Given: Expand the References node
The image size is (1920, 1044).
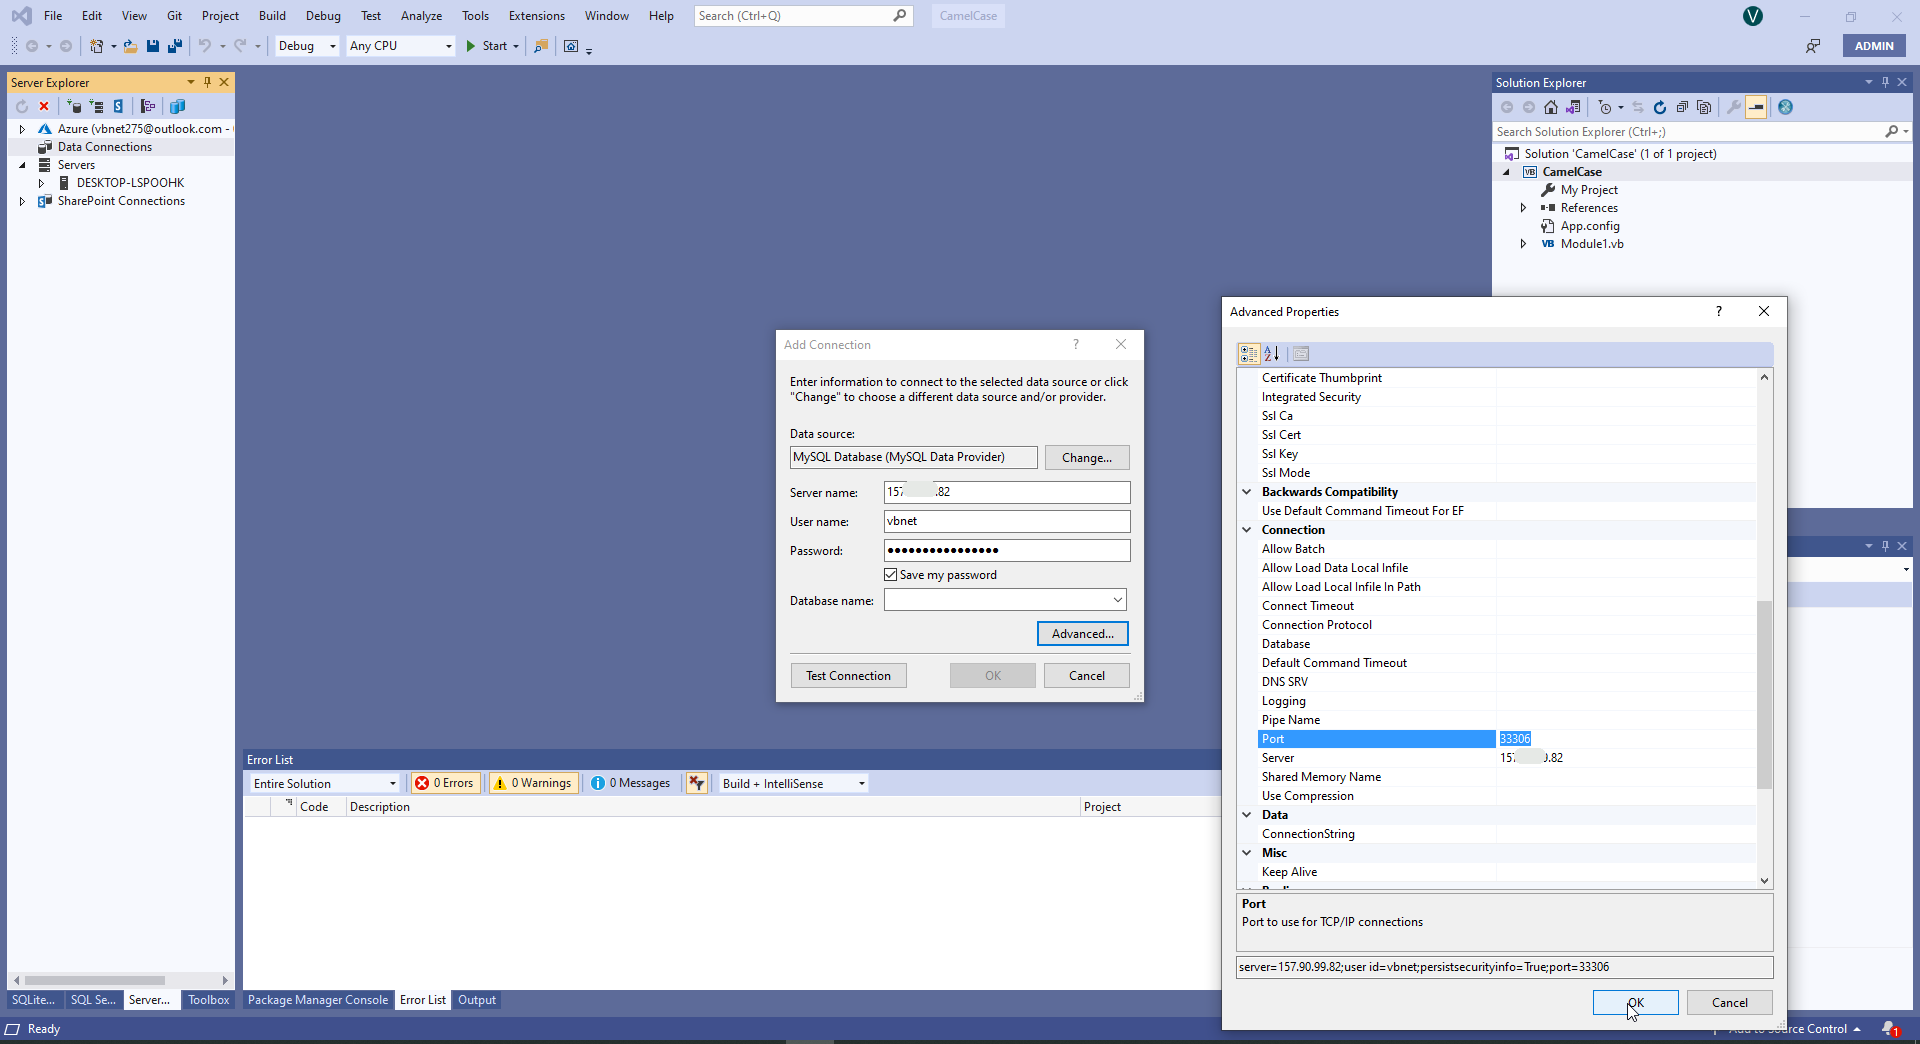Looking at the screenshot, I should pyautogui.click(x=1523, y=208).
